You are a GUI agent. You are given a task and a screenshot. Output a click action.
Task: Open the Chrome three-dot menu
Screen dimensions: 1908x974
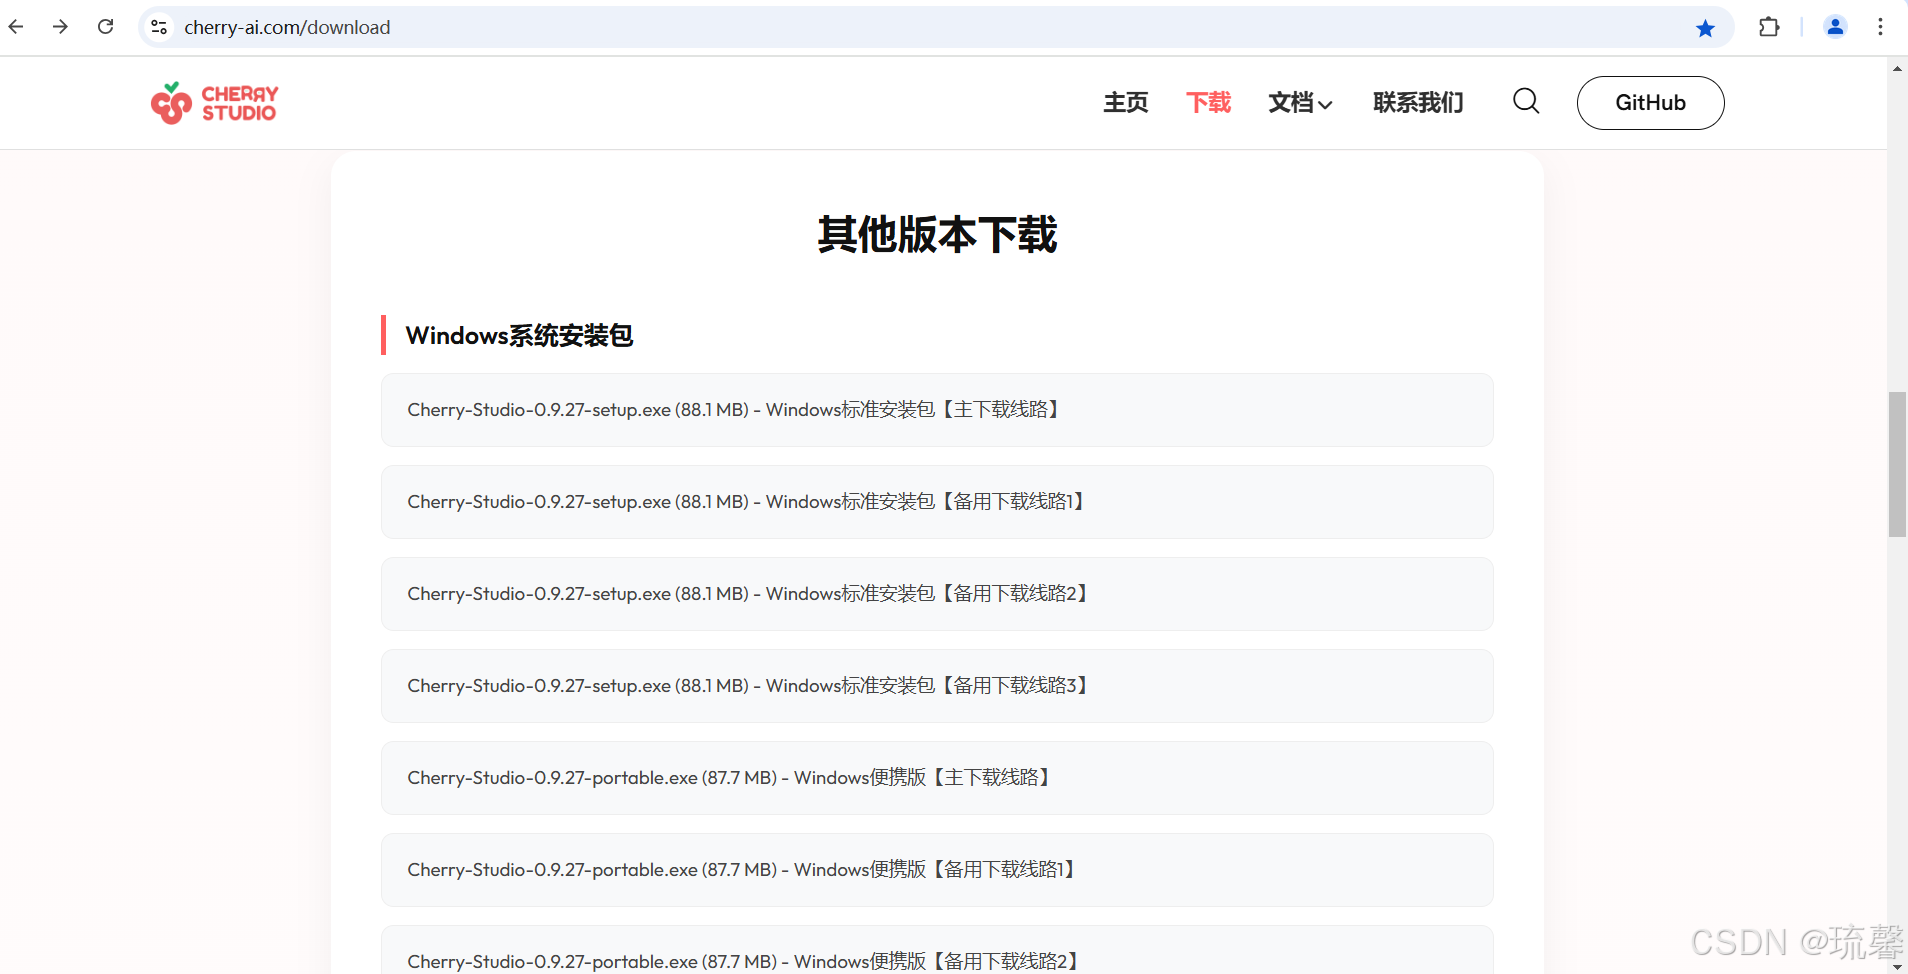tap(1880, 27)
